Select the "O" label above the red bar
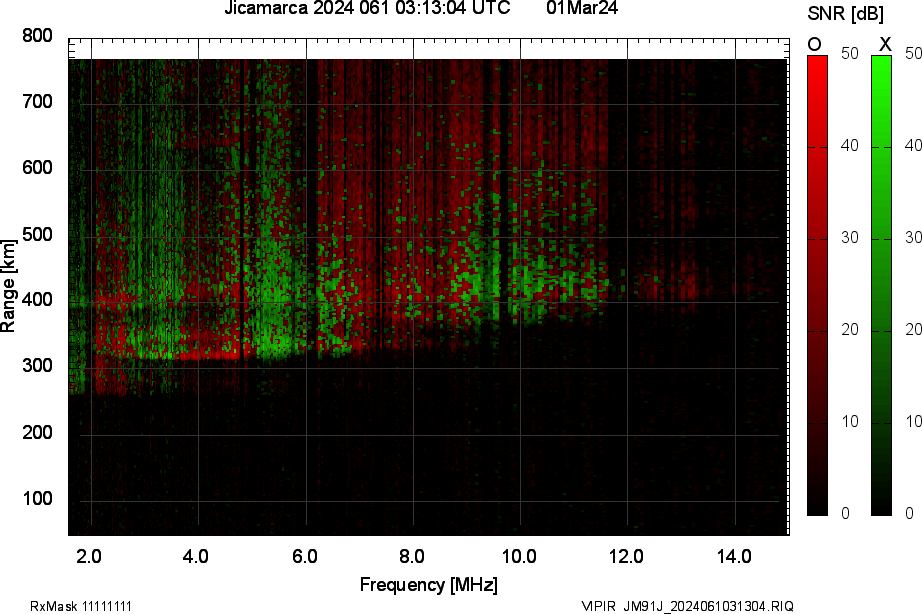The width and height of the screenshot is (922, 614). pos(815,44)
